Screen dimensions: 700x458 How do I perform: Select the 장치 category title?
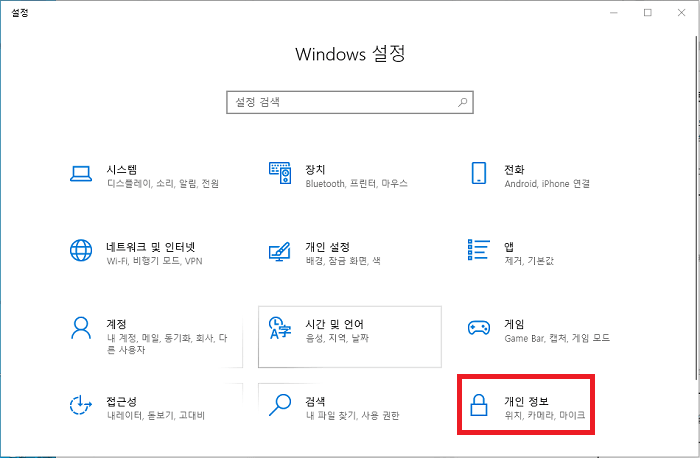(315, 170)
